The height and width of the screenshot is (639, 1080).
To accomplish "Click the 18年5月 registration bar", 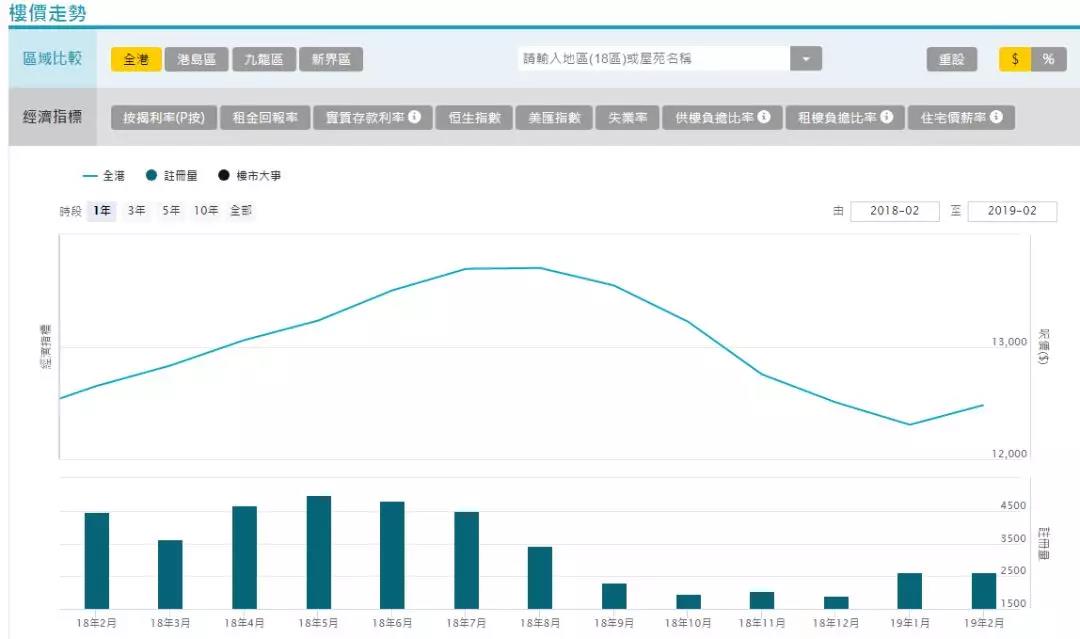I will [319, 552].
